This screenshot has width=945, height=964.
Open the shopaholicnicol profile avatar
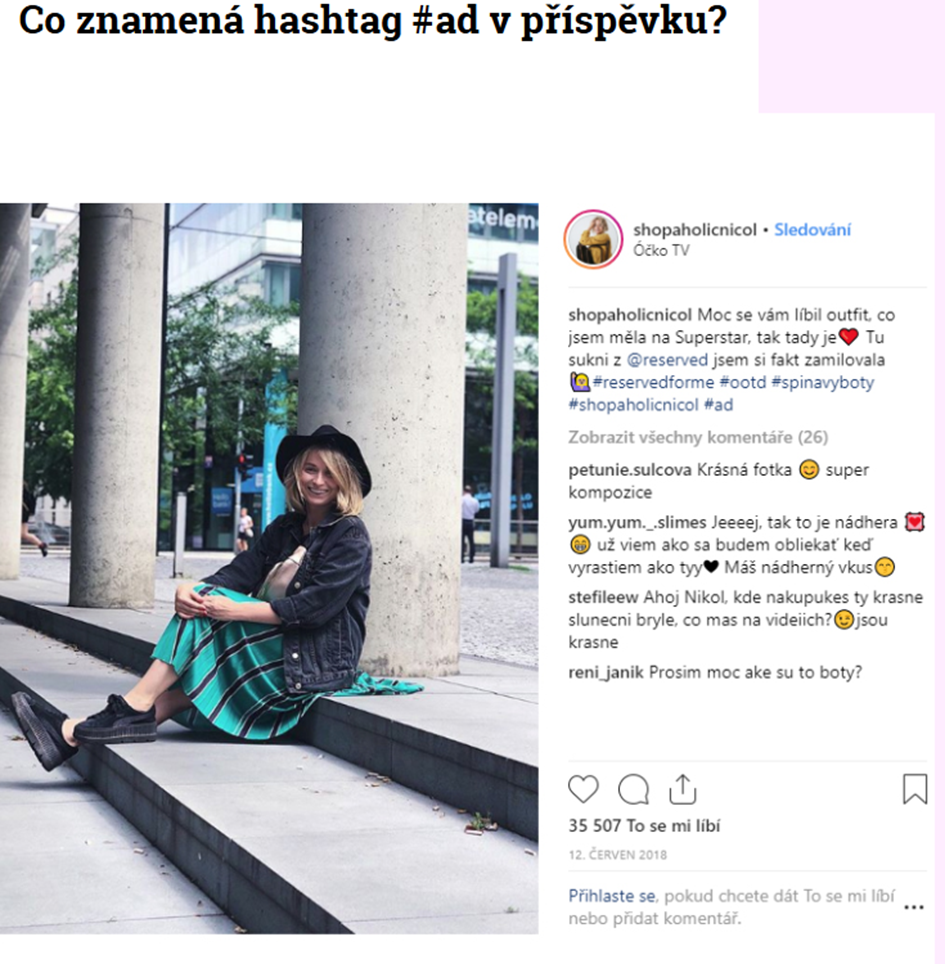click(593, 239)
